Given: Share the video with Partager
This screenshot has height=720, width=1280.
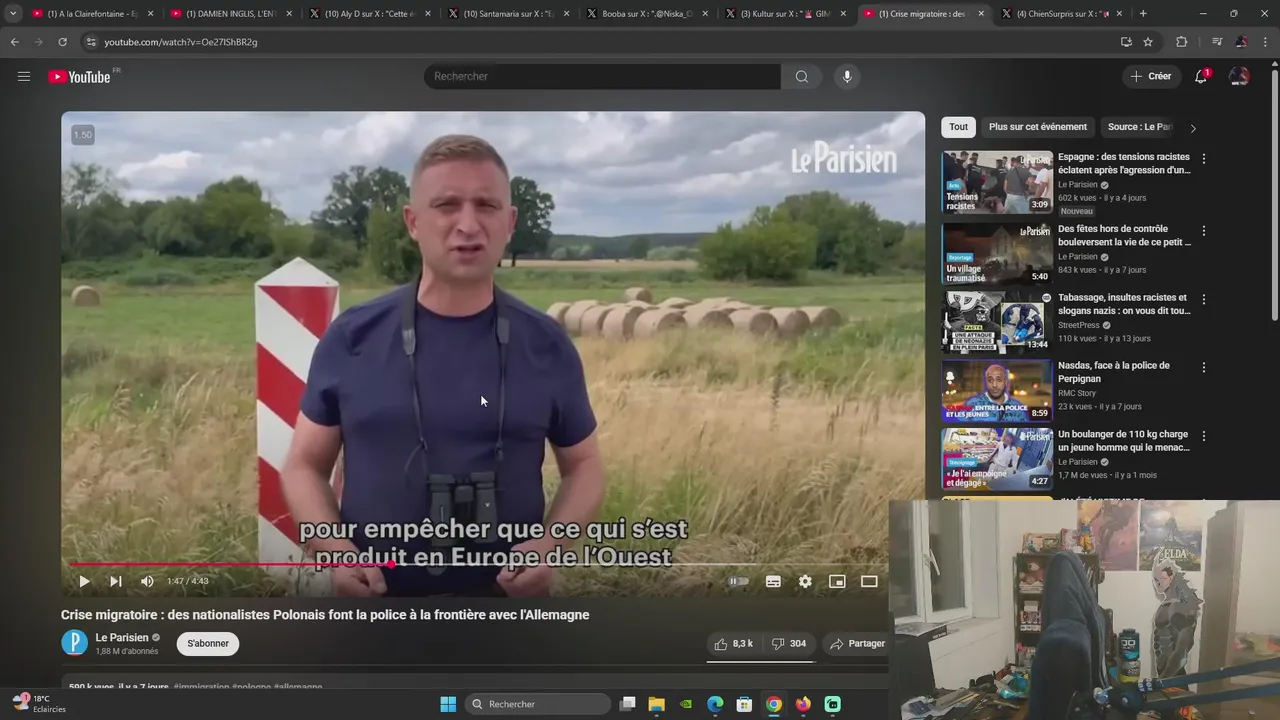Looking at the screenshot, I should tap(857, 644).
